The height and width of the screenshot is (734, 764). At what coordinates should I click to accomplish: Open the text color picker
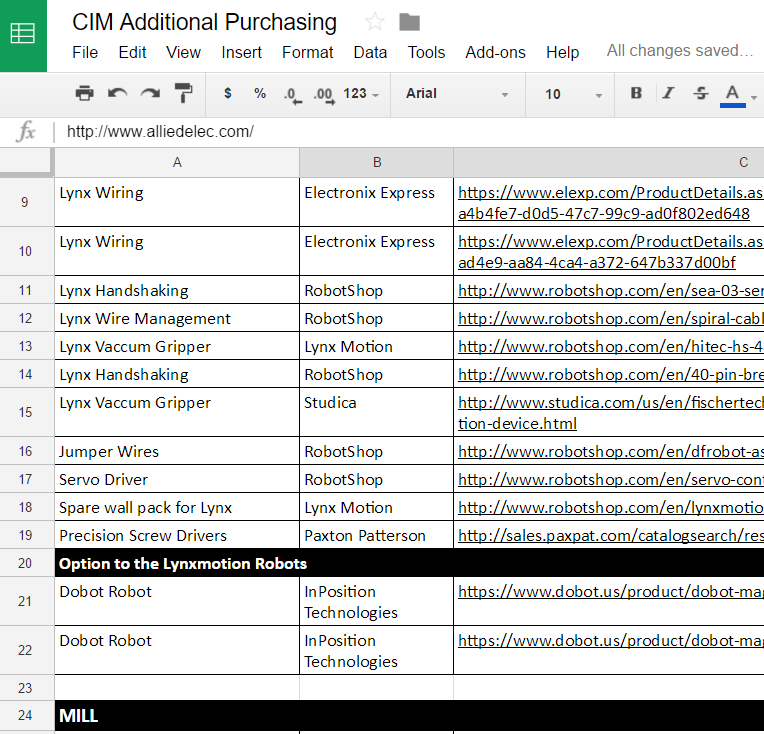click(x=733, y=95)
